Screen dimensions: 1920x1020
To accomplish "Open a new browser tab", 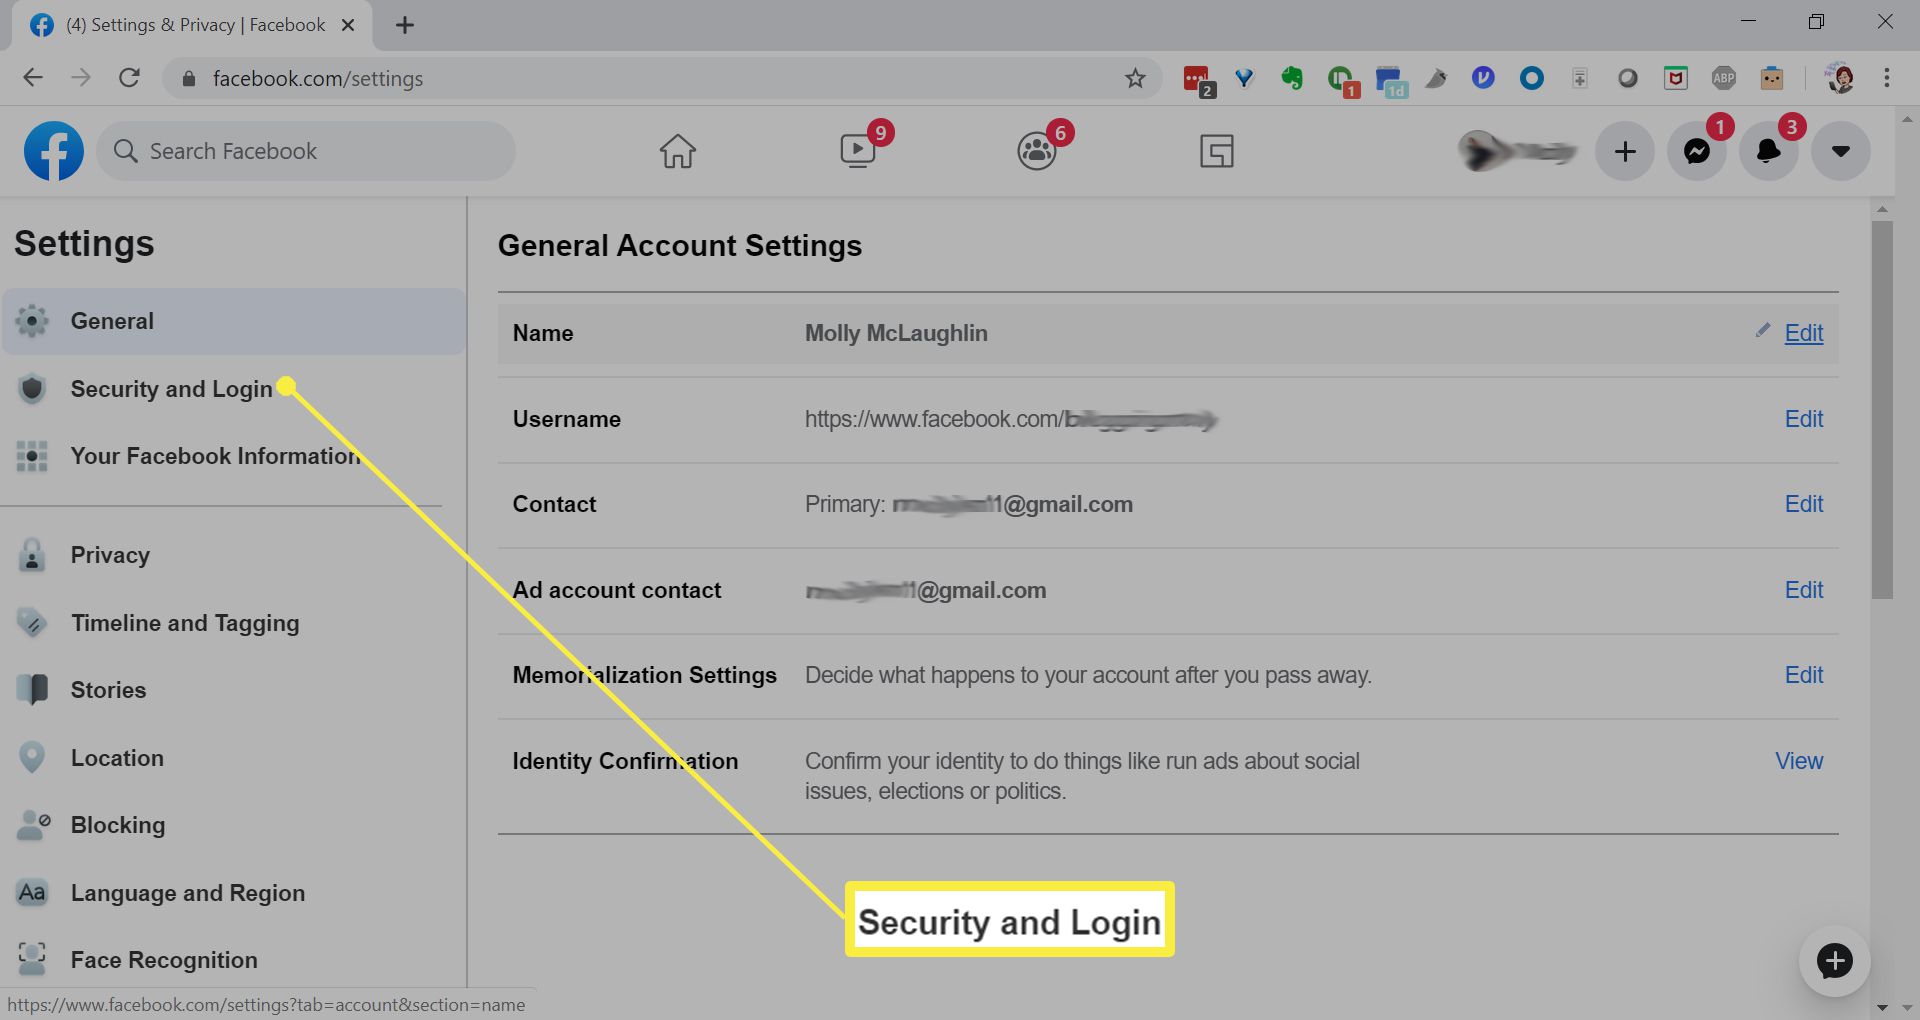I will [x=405, y=25].
